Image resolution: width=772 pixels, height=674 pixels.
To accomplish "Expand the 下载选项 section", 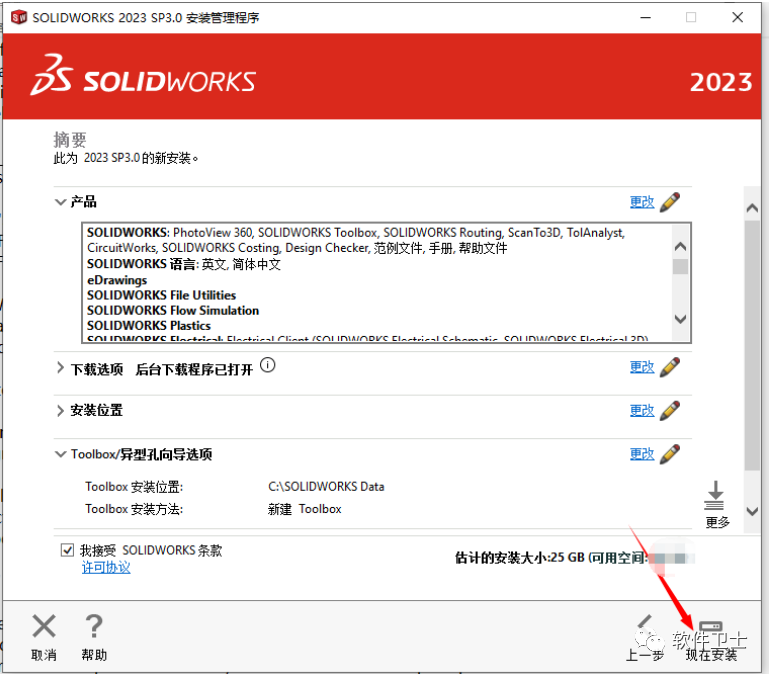I will [x=60, y=367].
